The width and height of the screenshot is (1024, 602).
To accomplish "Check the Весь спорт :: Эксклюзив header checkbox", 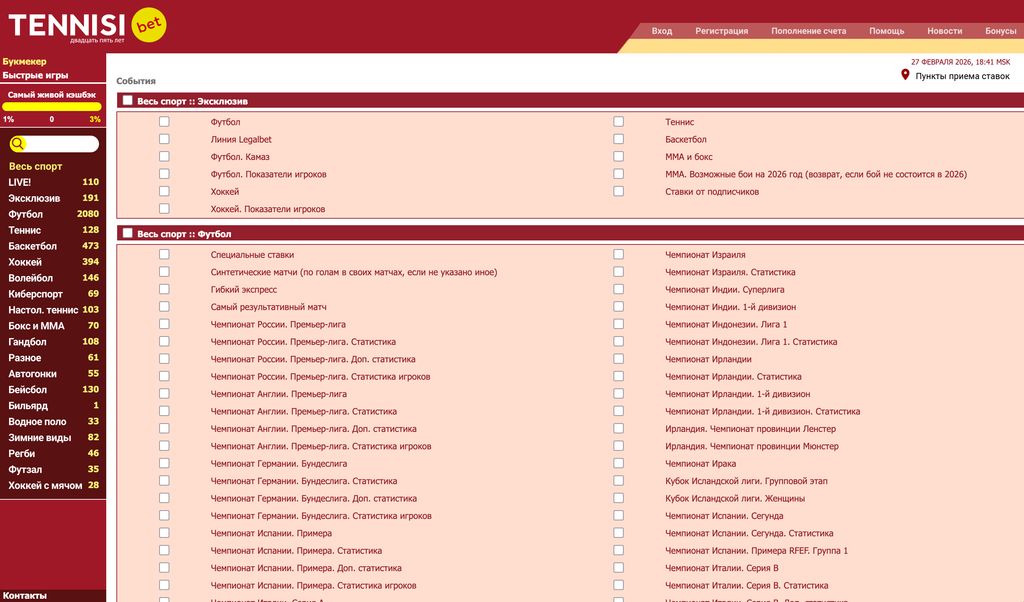I will point(127,101).
